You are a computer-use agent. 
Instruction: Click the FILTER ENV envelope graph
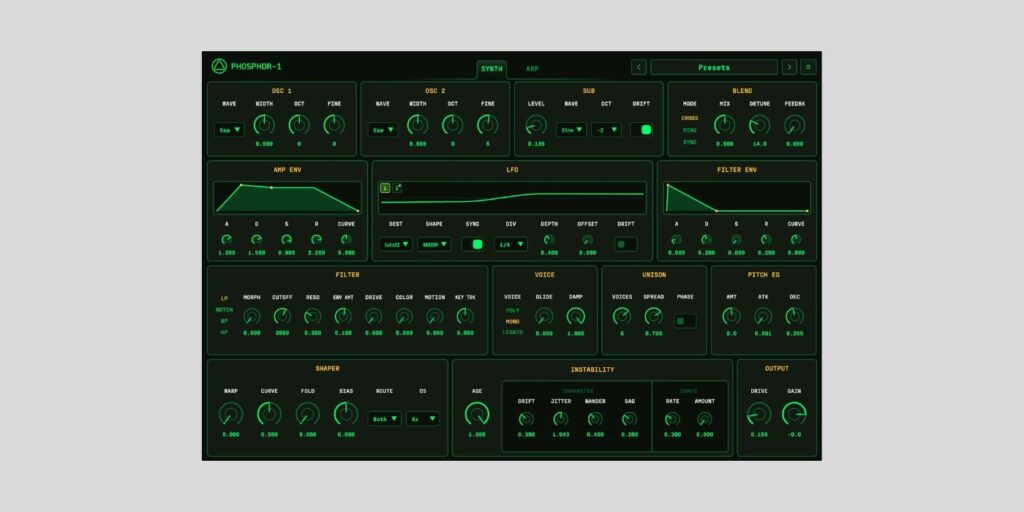(x=737, y=198)
